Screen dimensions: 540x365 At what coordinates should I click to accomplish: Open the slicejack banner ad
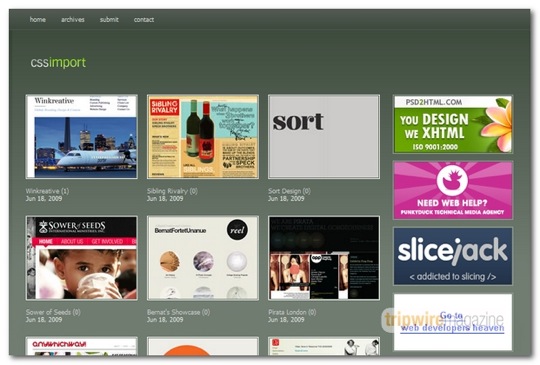(453, 256)
